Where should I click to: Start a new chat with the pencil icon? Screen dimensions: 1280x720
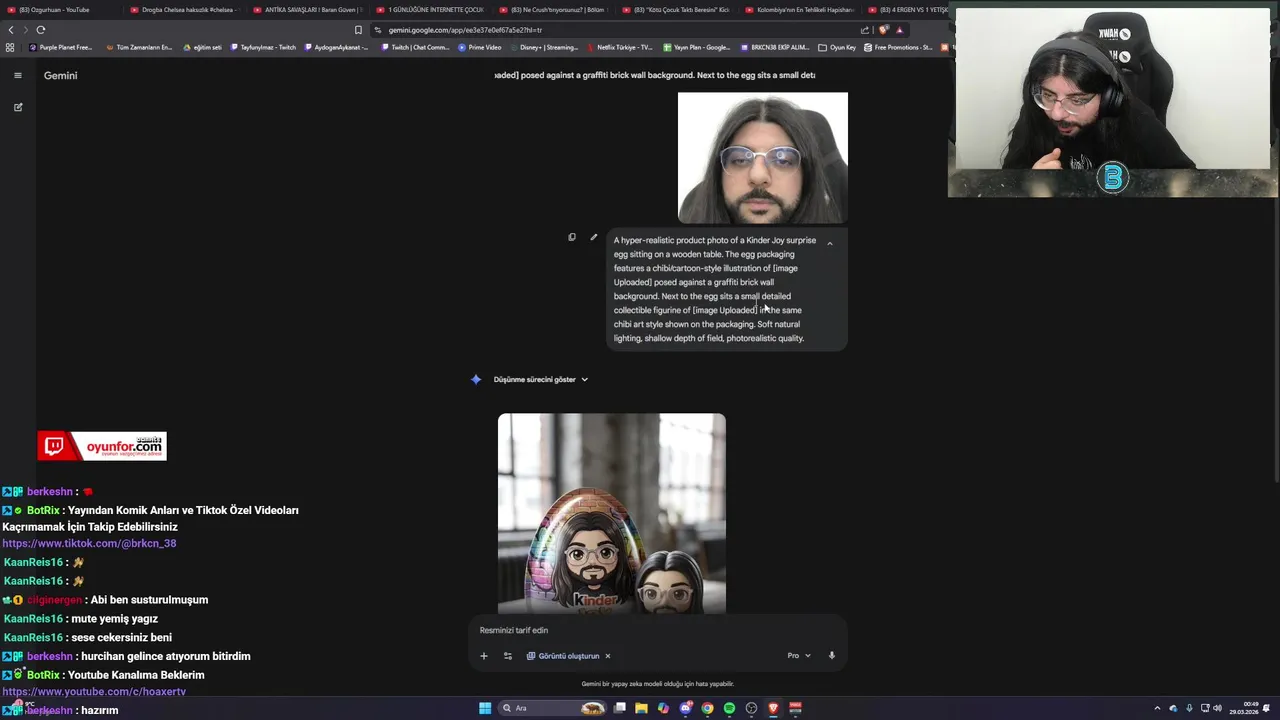tap(18, 107)
